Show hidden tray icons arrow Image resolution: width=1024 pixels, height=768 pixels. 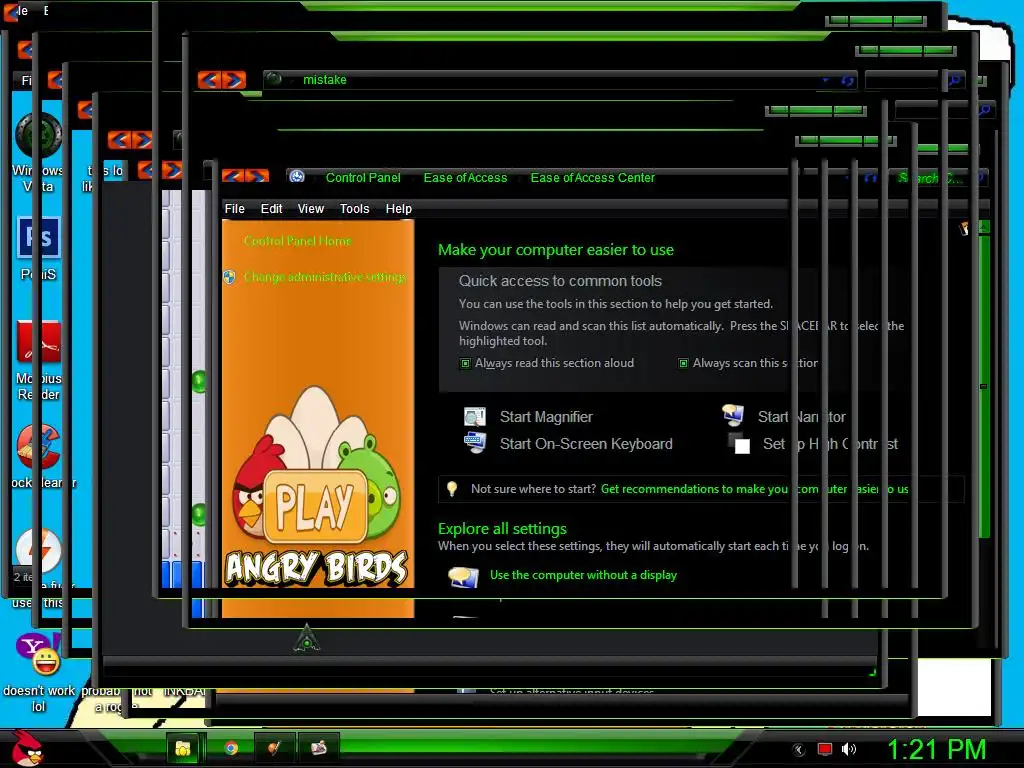coord(798,750)
